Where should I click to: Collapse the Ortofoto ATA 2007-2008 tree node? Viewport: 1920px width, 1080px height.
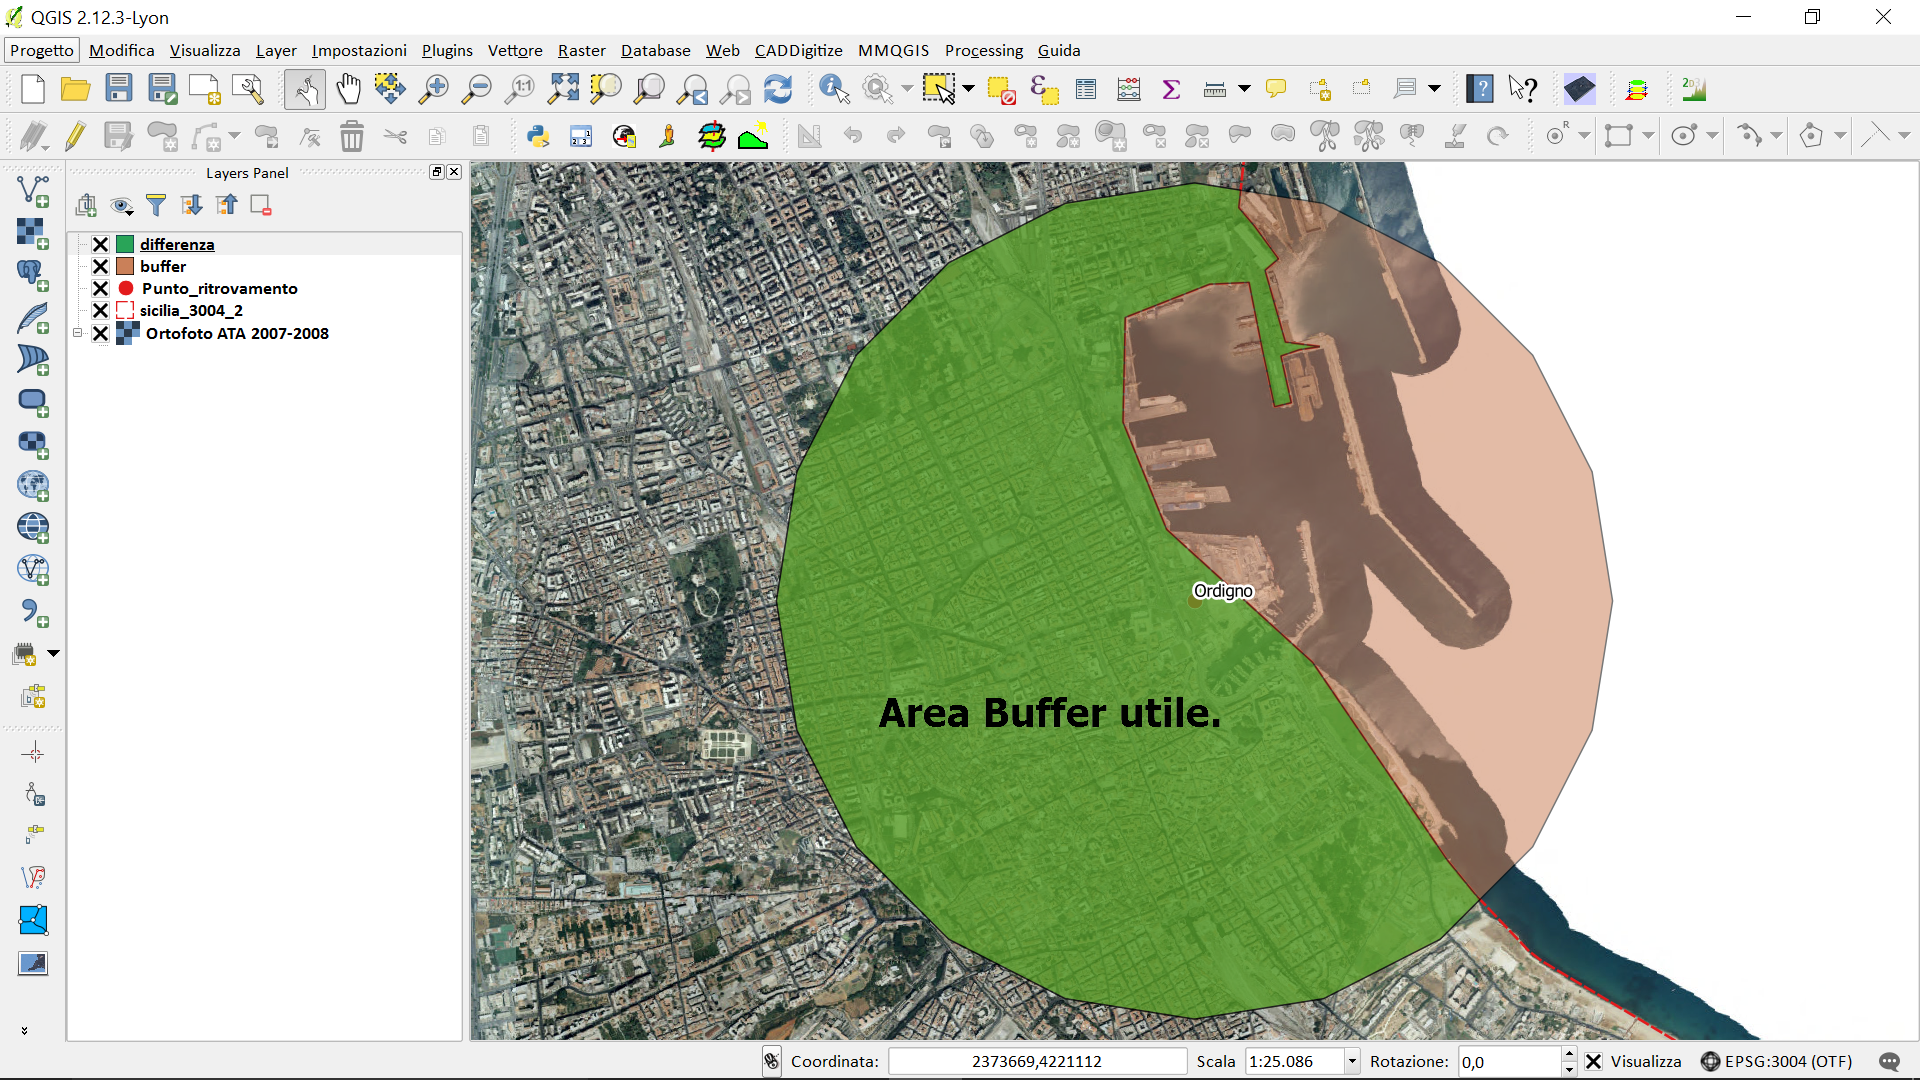point(77,333)
